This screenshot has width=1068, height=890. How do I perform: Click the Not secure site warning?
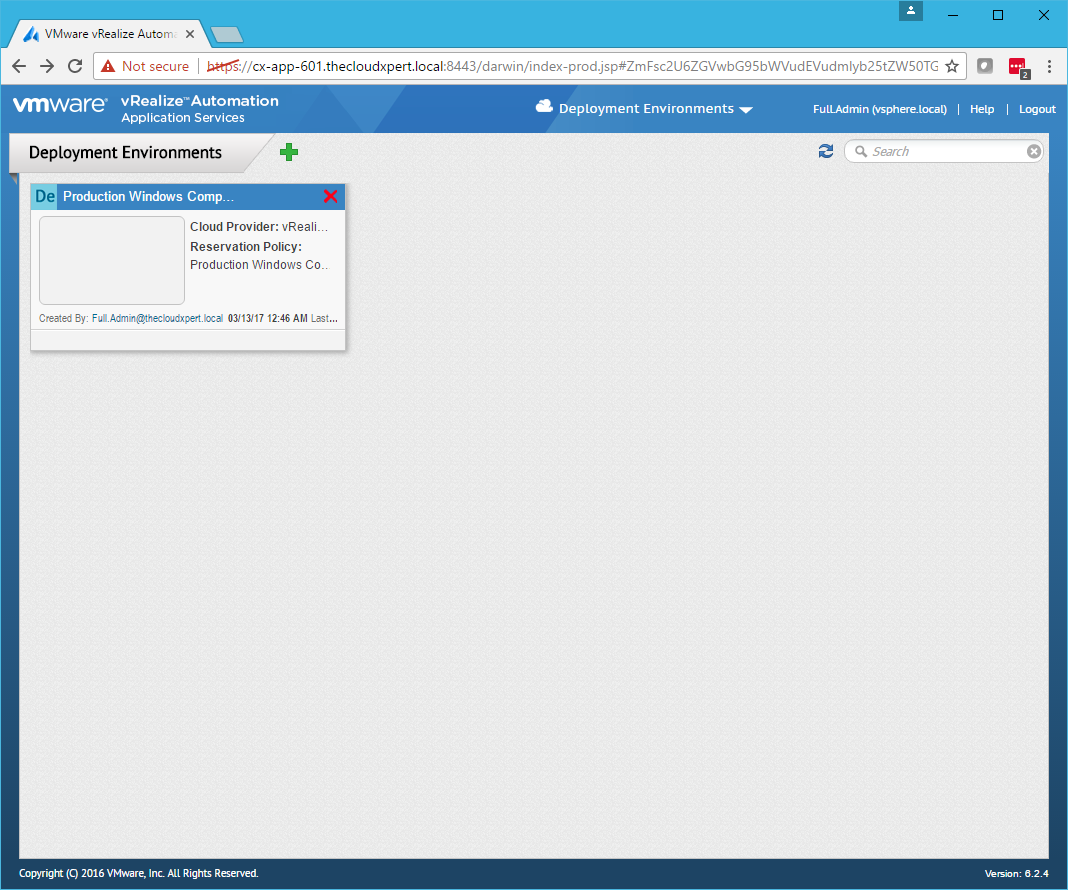(145, 66)
